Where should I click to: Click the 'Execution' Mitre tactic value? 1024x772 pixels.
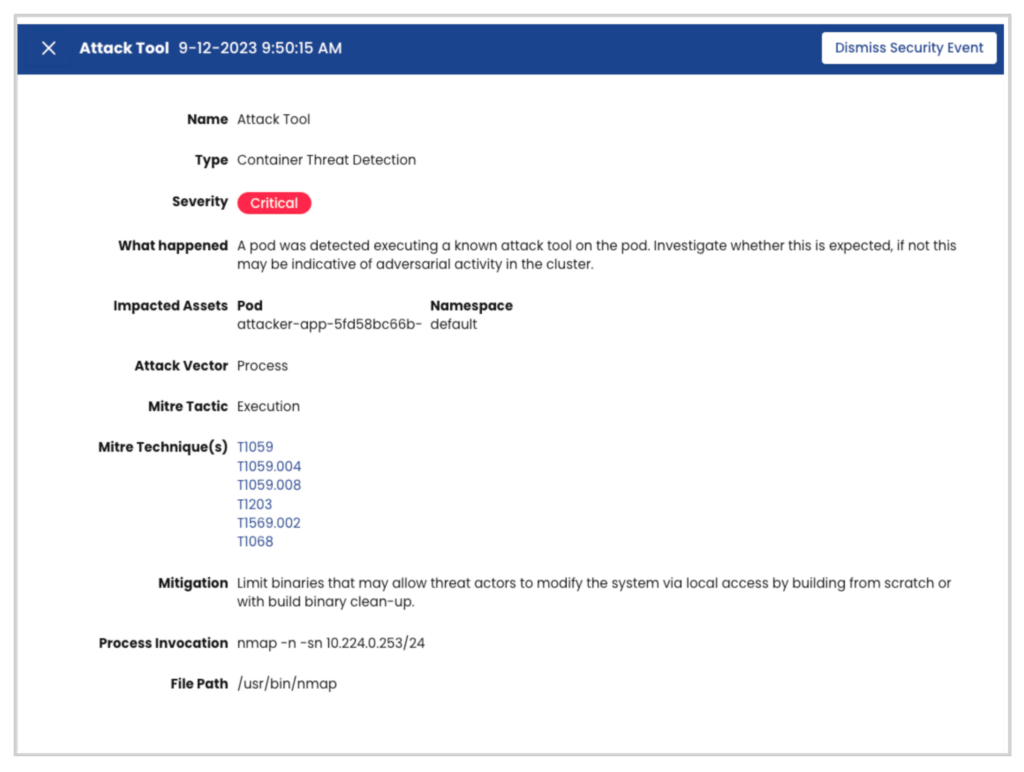point(268,406)
